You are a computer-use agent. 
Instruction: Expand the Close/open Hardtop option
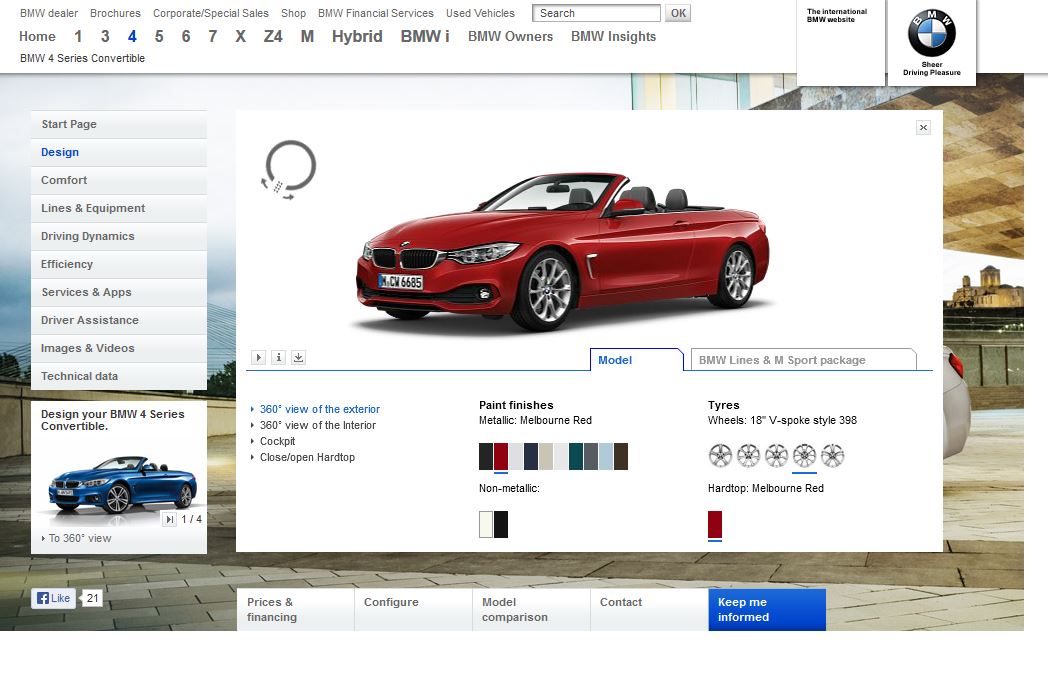click(x=307, y=457)
